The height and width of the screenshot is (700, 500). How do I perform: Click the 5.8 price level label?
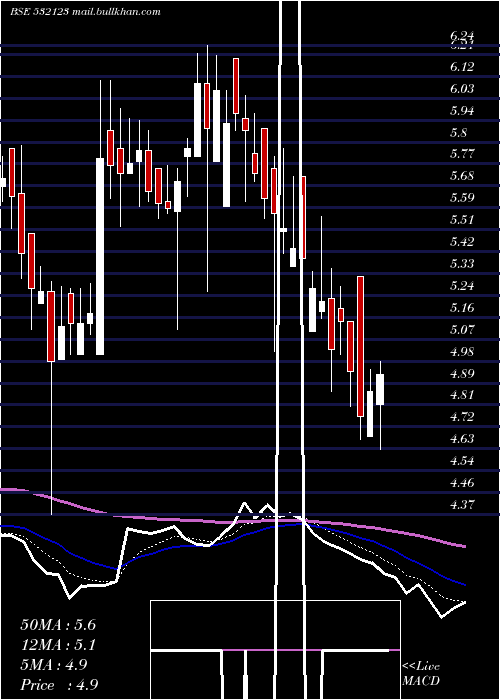pyautogui.click(x=458, y=133)
